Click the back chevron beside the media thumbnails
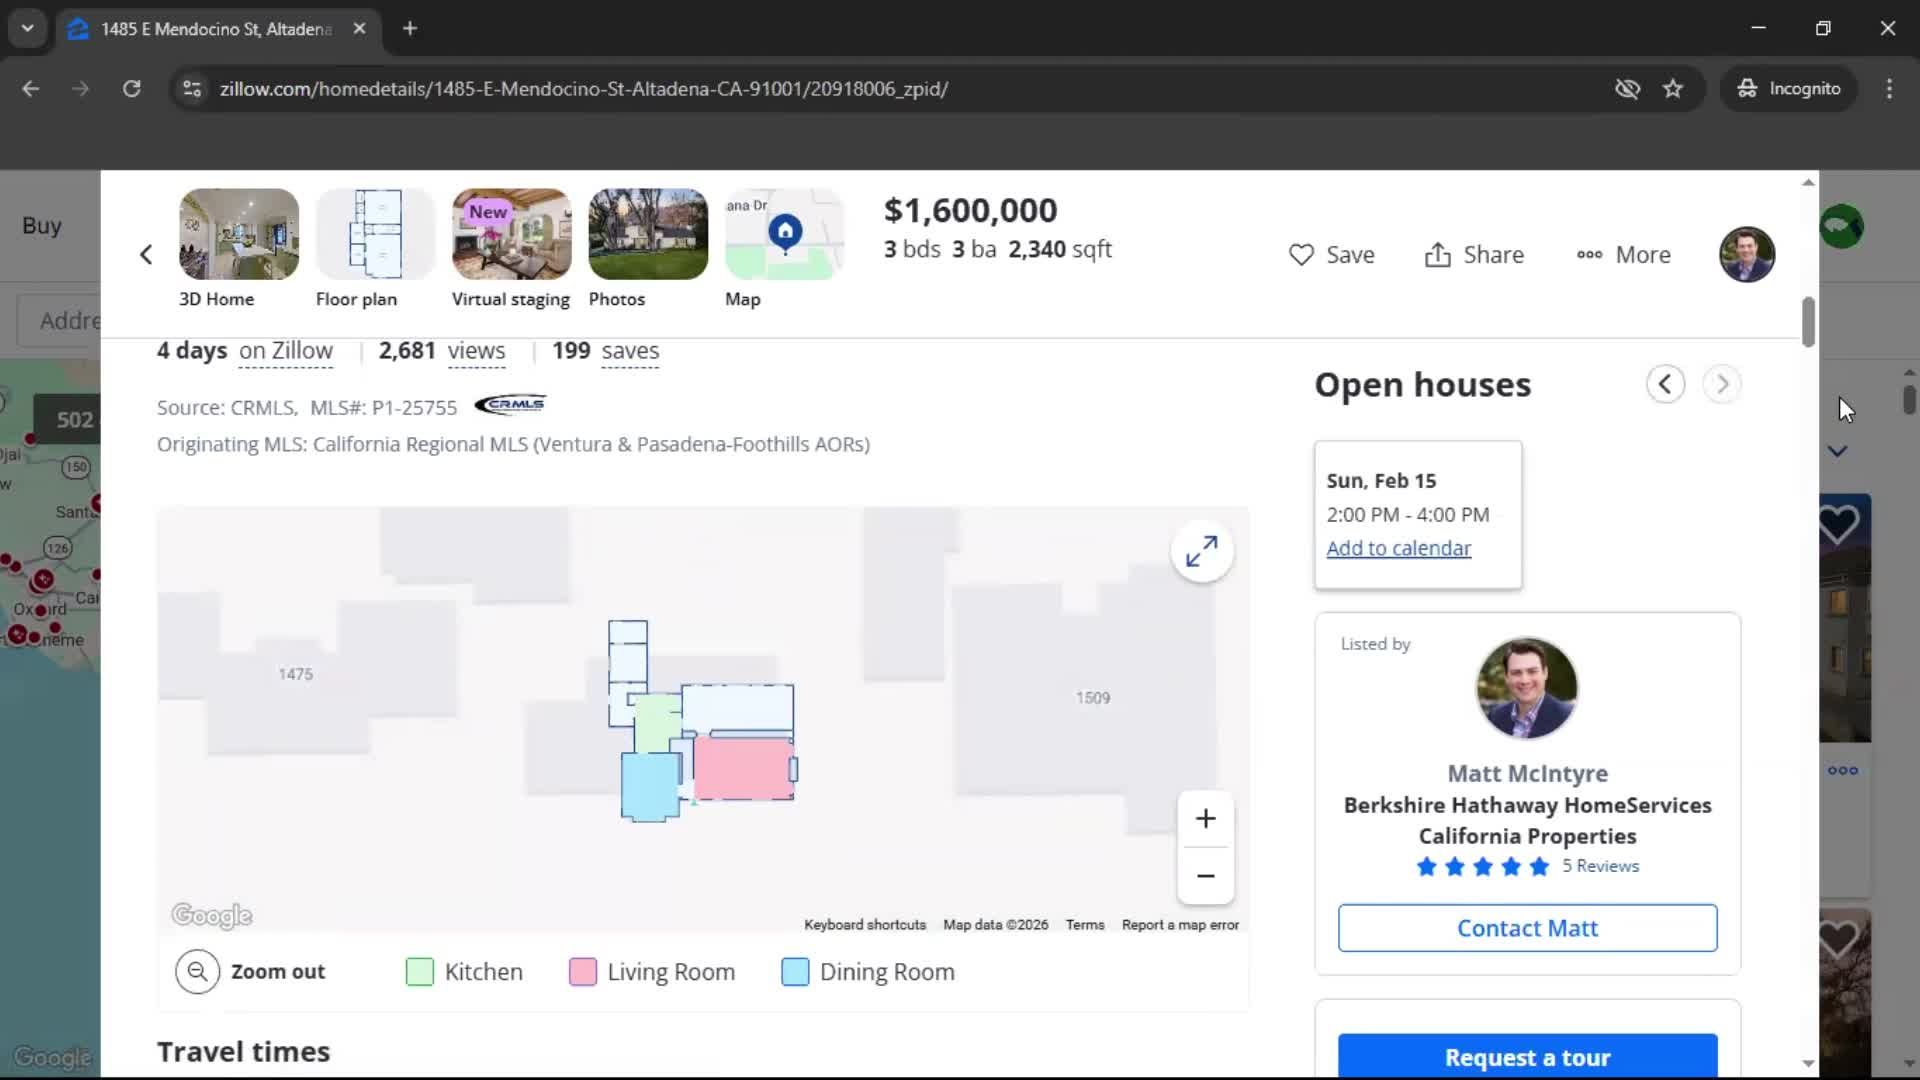 (x=145, y=254)
